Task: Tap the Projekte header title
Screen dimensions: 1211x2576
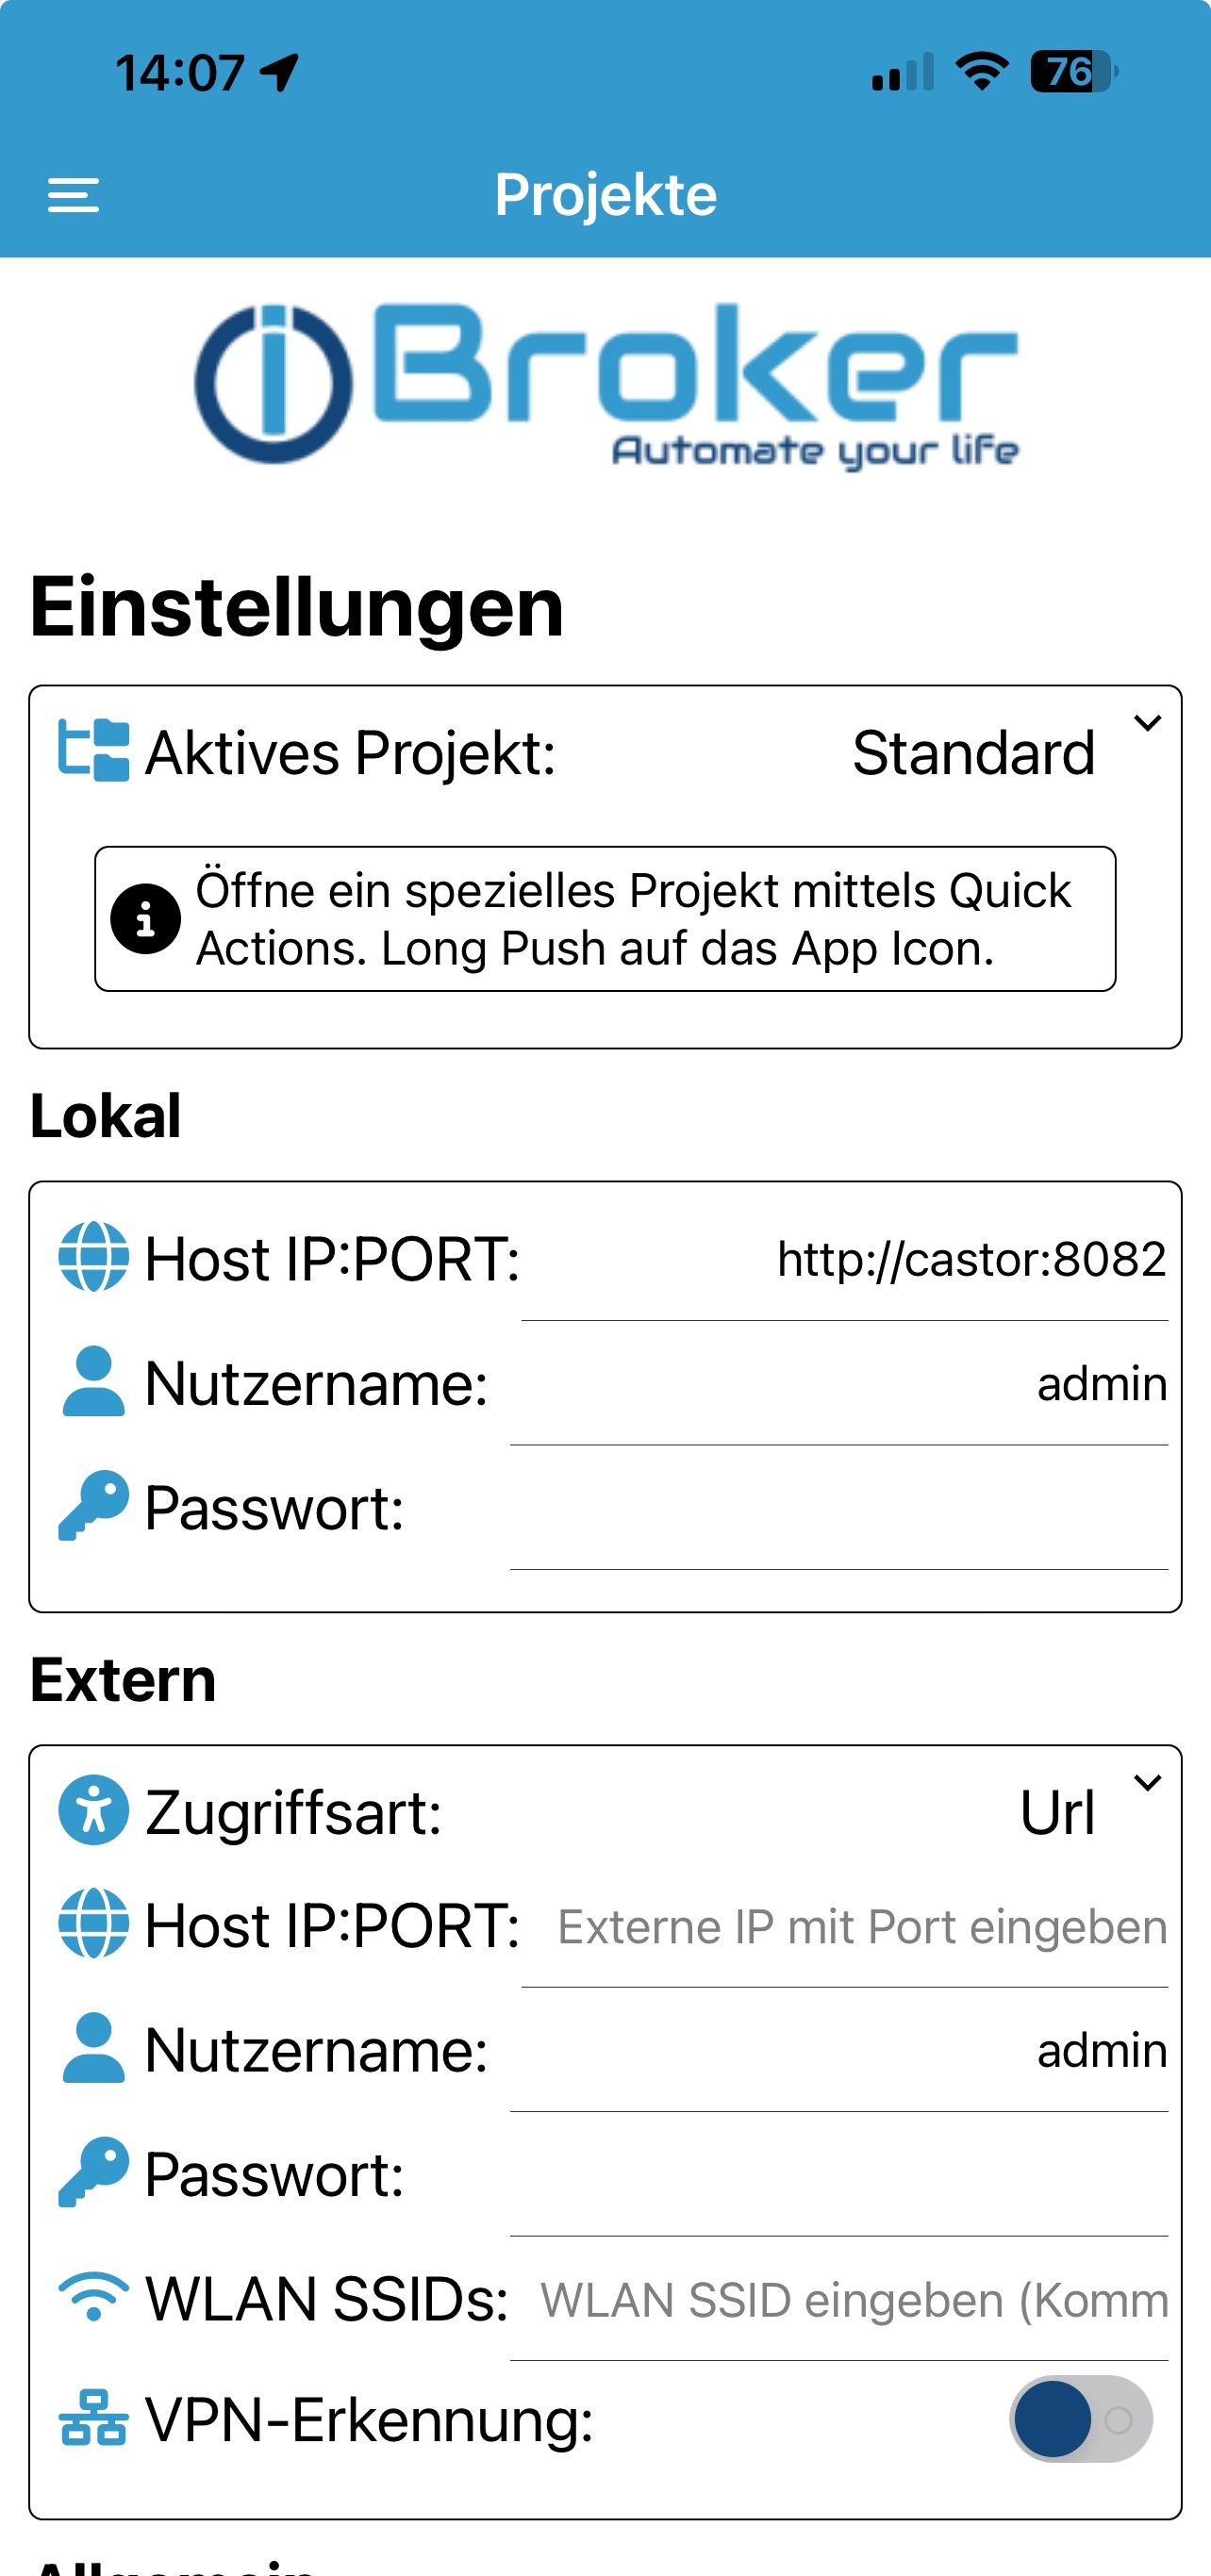Action: click(606, 195)
